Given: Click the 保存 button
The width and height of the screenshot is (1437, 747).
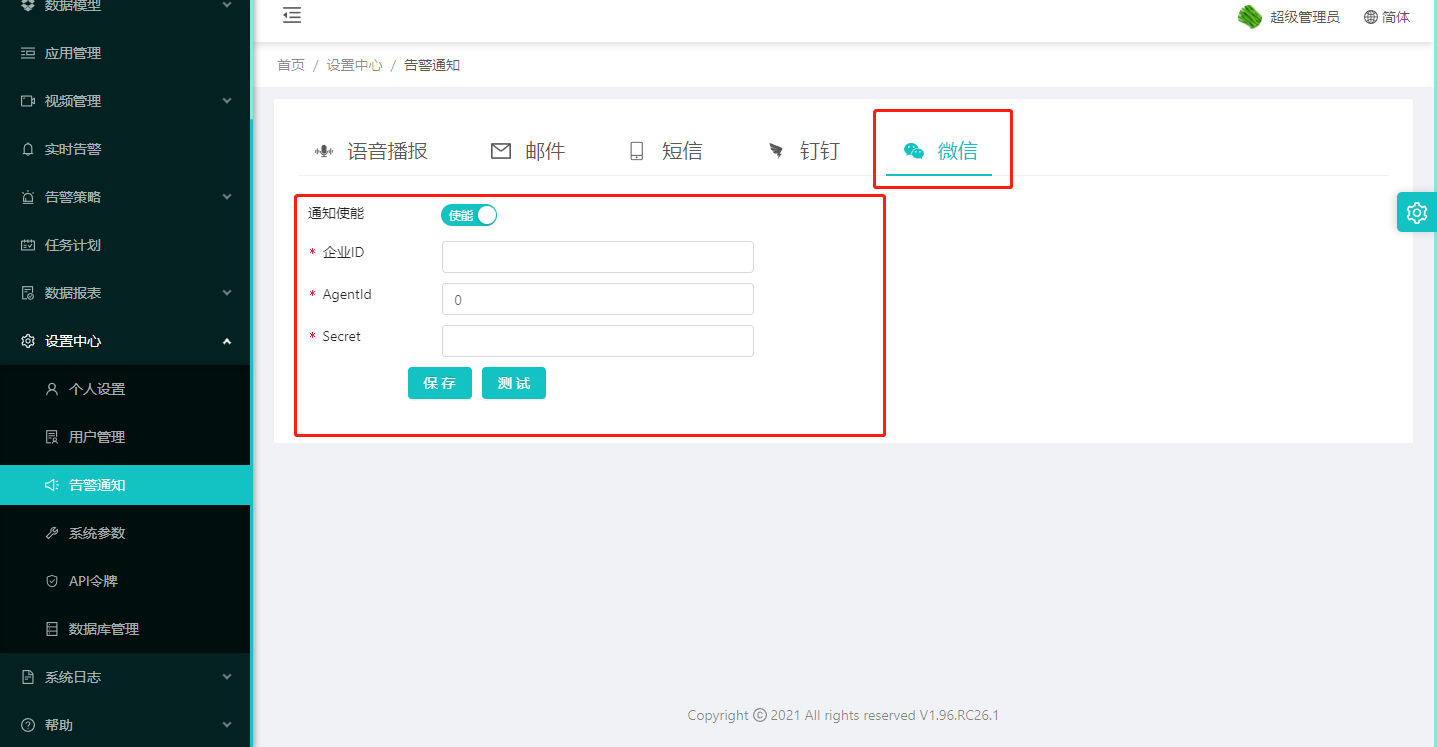Looking at the screenshot, I should [x=439, y=384].
